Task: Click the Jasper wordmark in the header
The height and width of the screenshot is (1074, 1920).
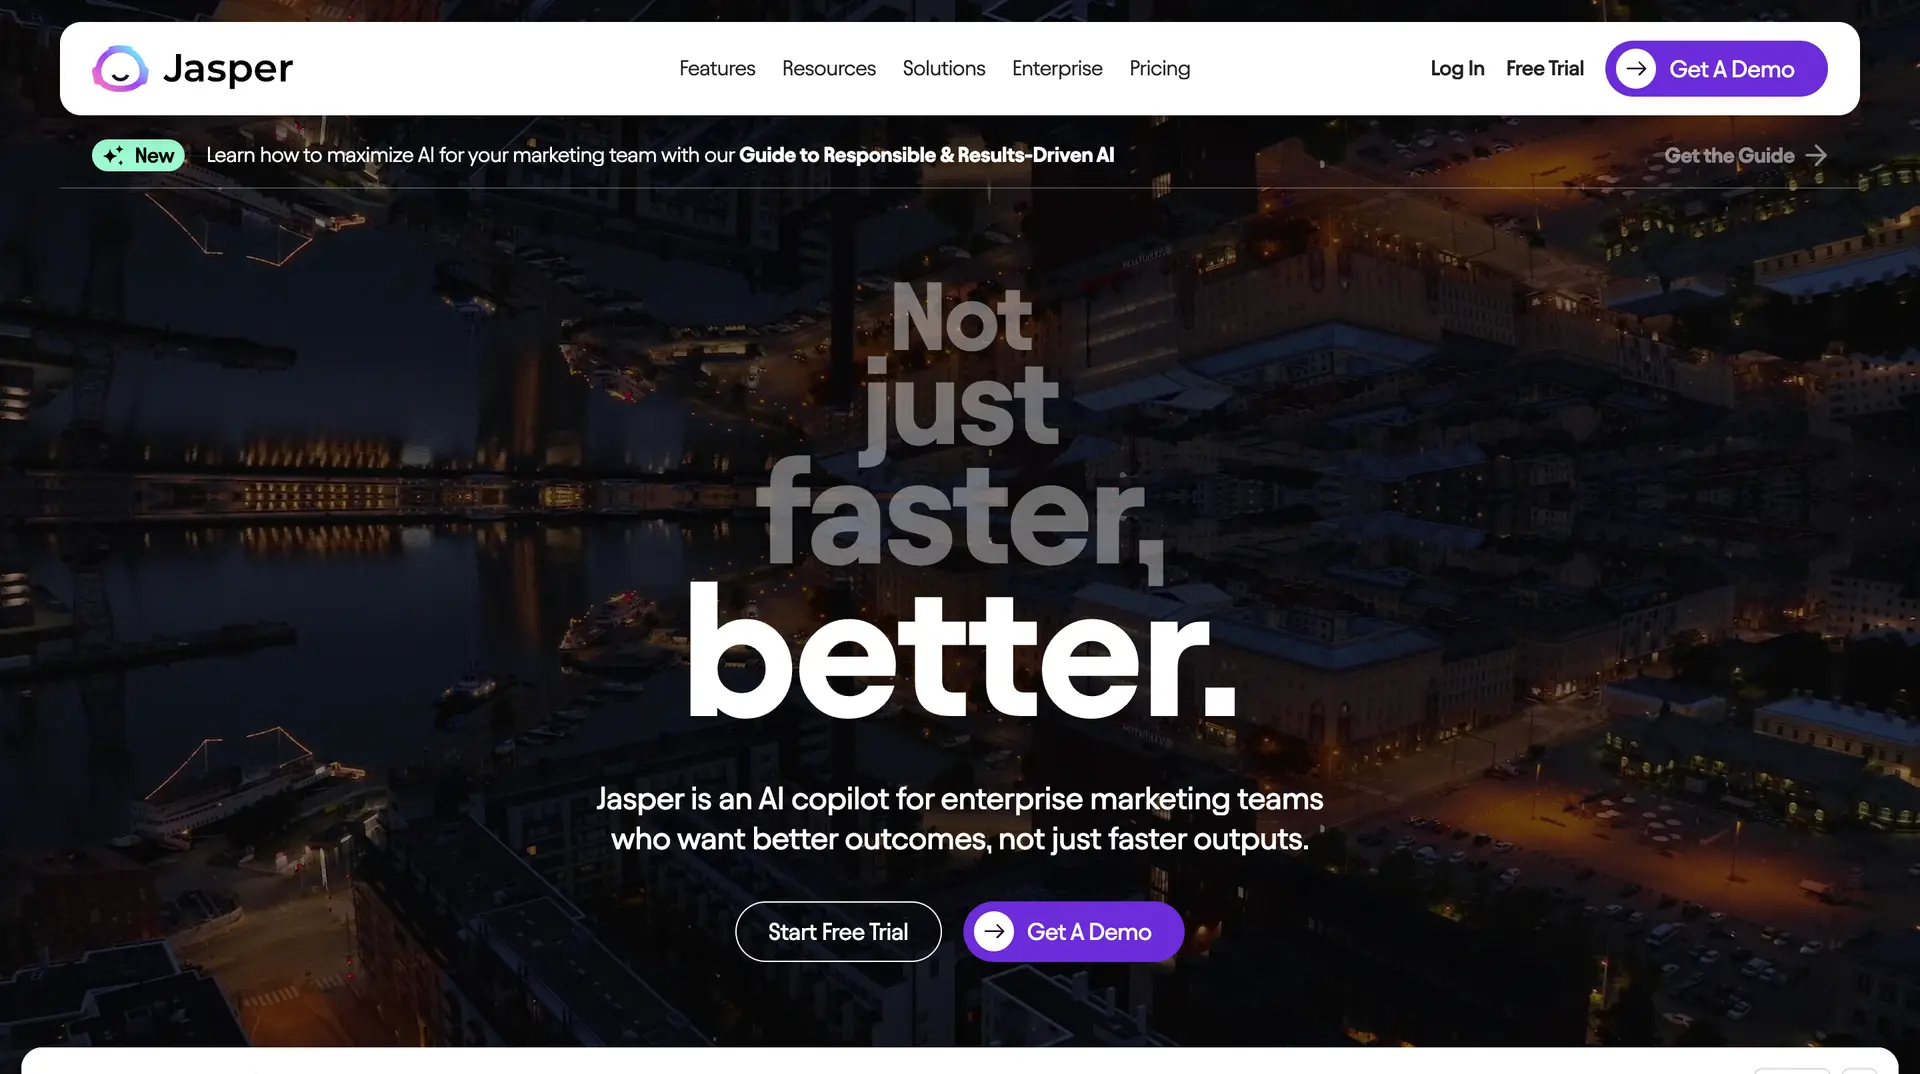Action: 228,69
